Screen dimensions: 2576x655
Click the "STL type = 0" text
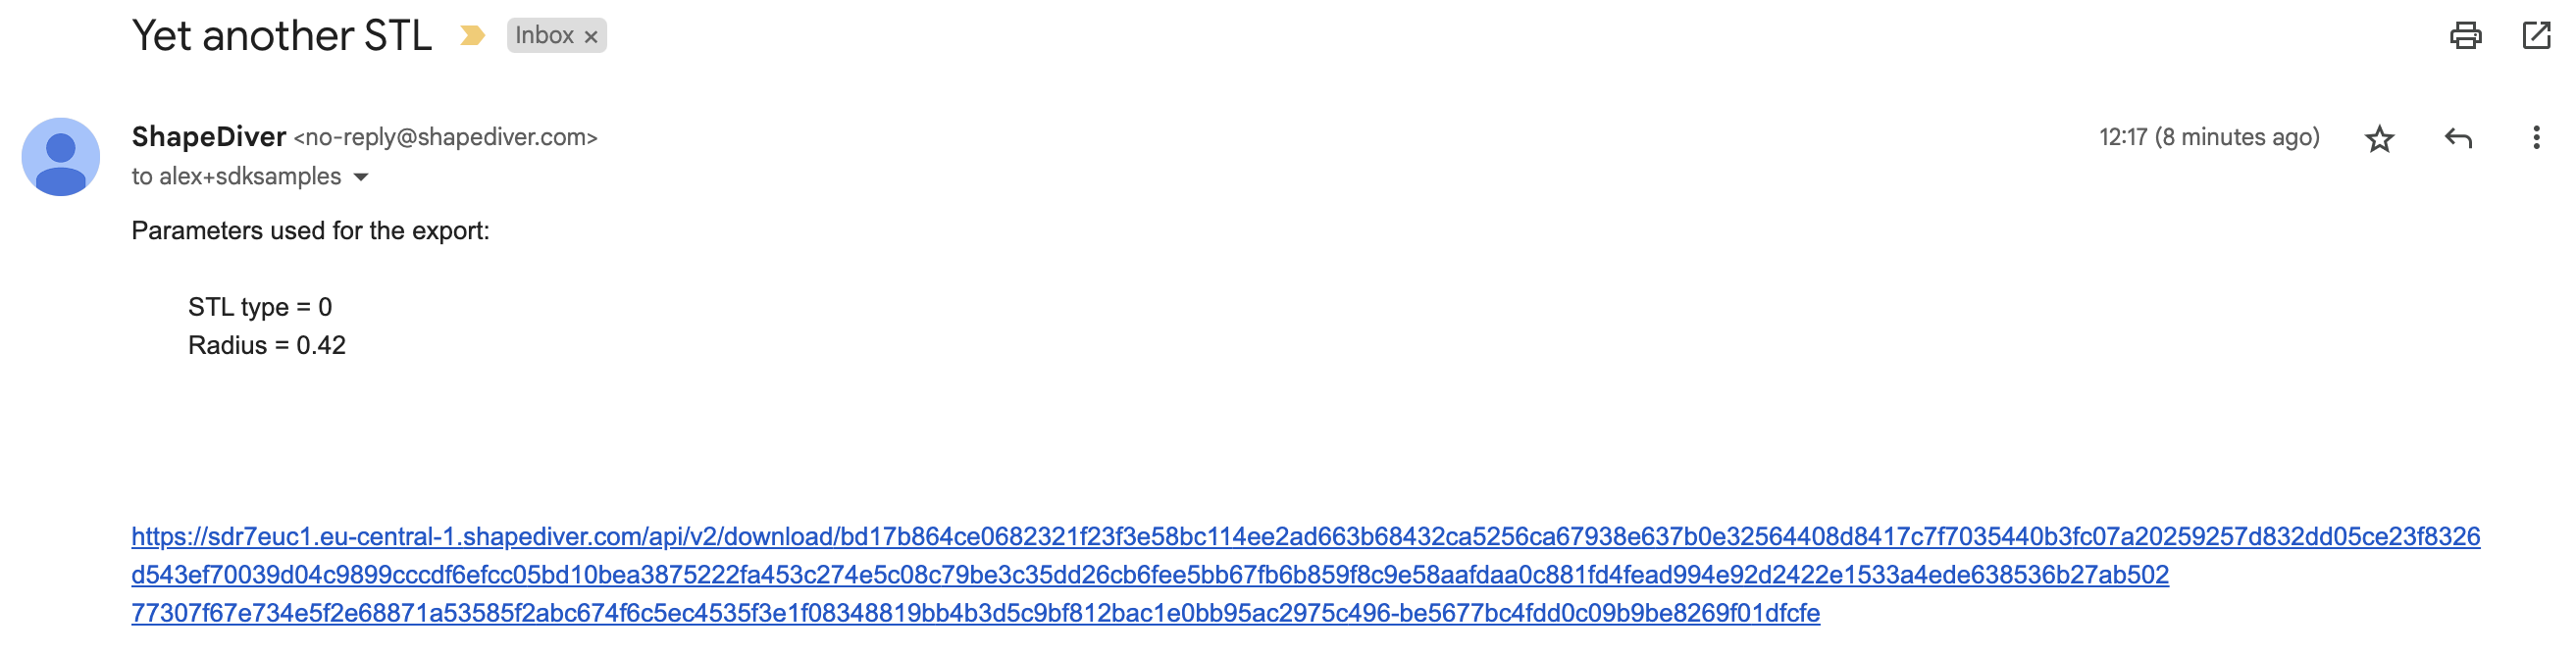pos(260,307)
